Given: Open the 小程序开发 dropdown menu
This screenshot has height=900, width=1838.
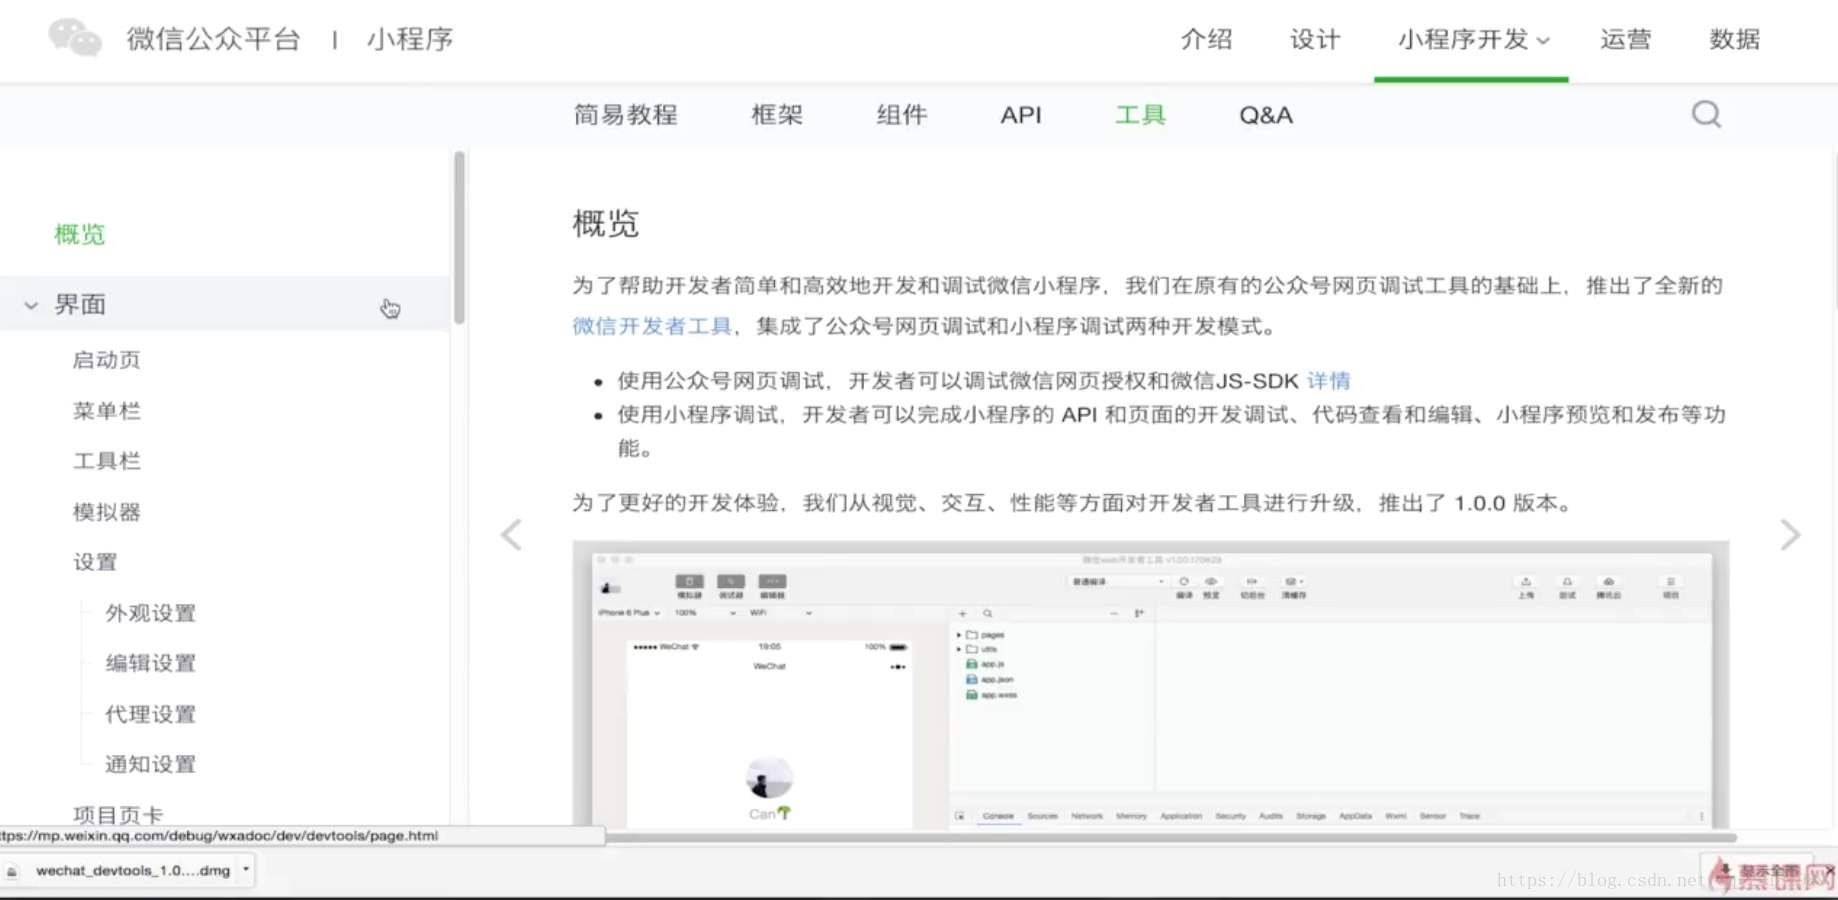Looking at the screenshot, I should 1473,39.
